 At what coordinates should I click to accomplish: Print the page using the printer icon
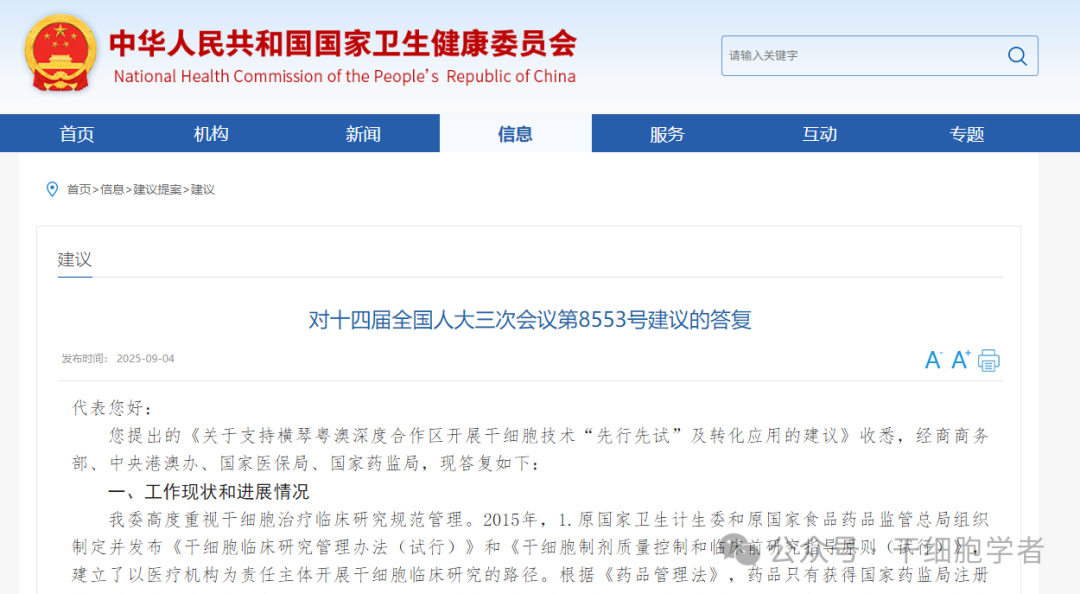[x=989, y=361]
